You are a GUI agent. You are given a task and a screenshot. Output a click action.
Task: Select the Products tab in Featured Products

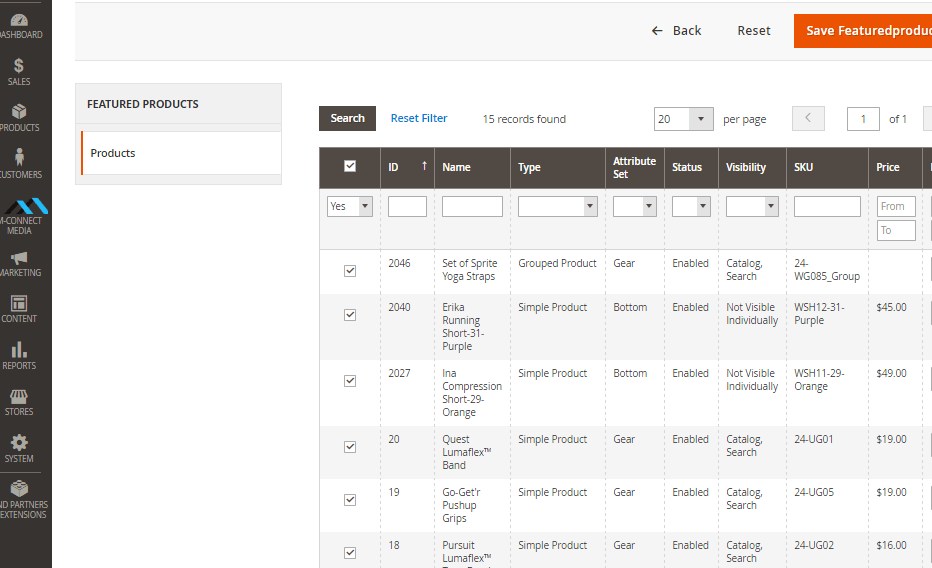click(180, 153)
